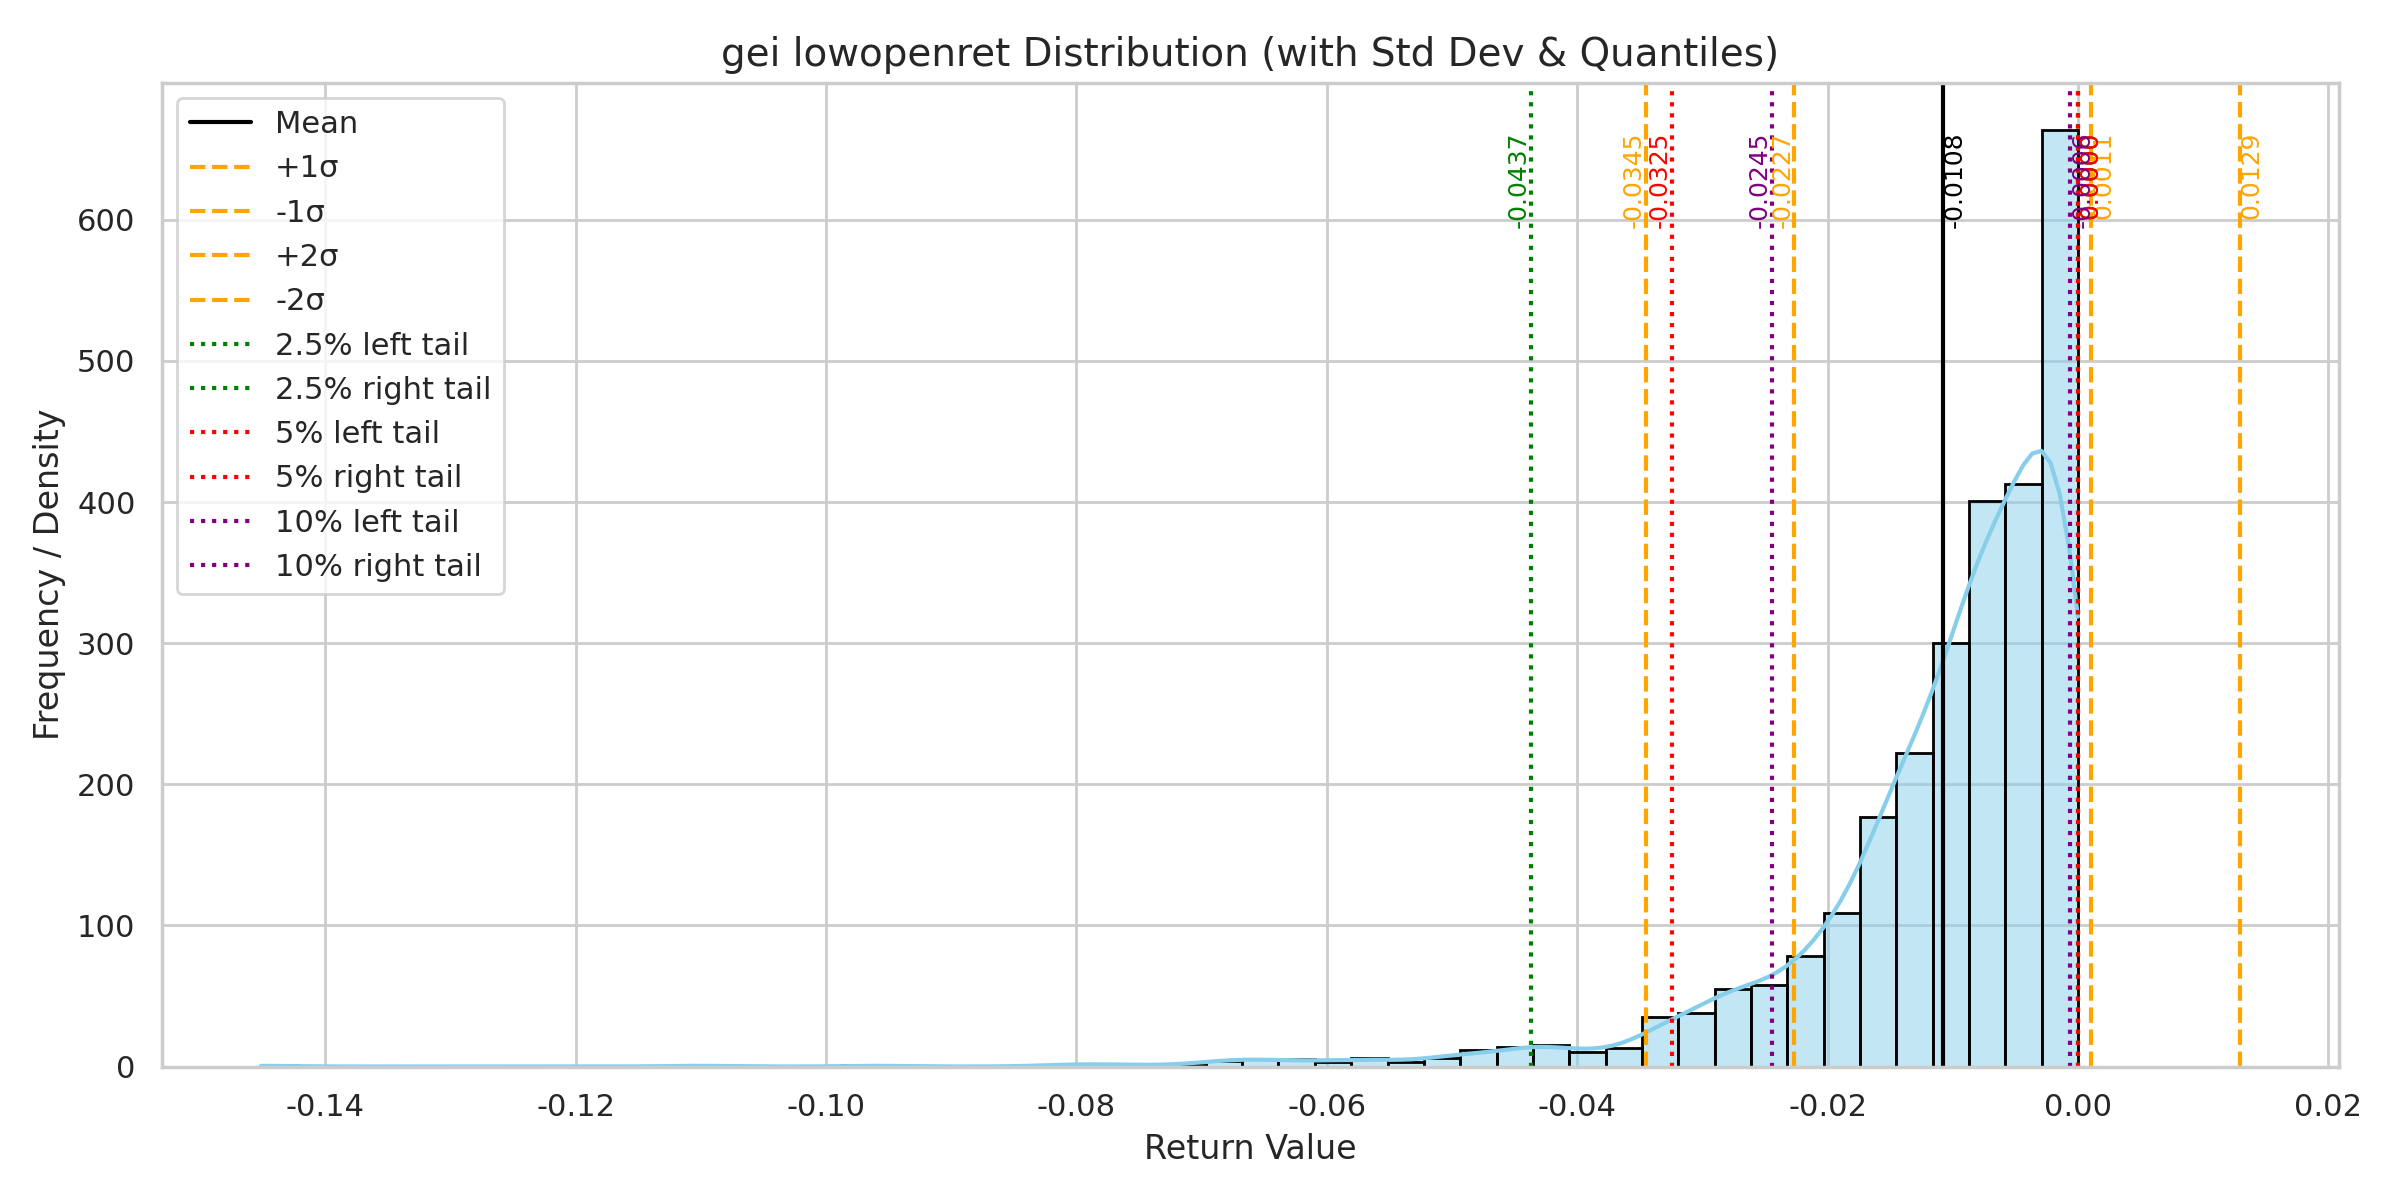
Task: Click the -2σ legend label
Action: (x=300, y=300)
